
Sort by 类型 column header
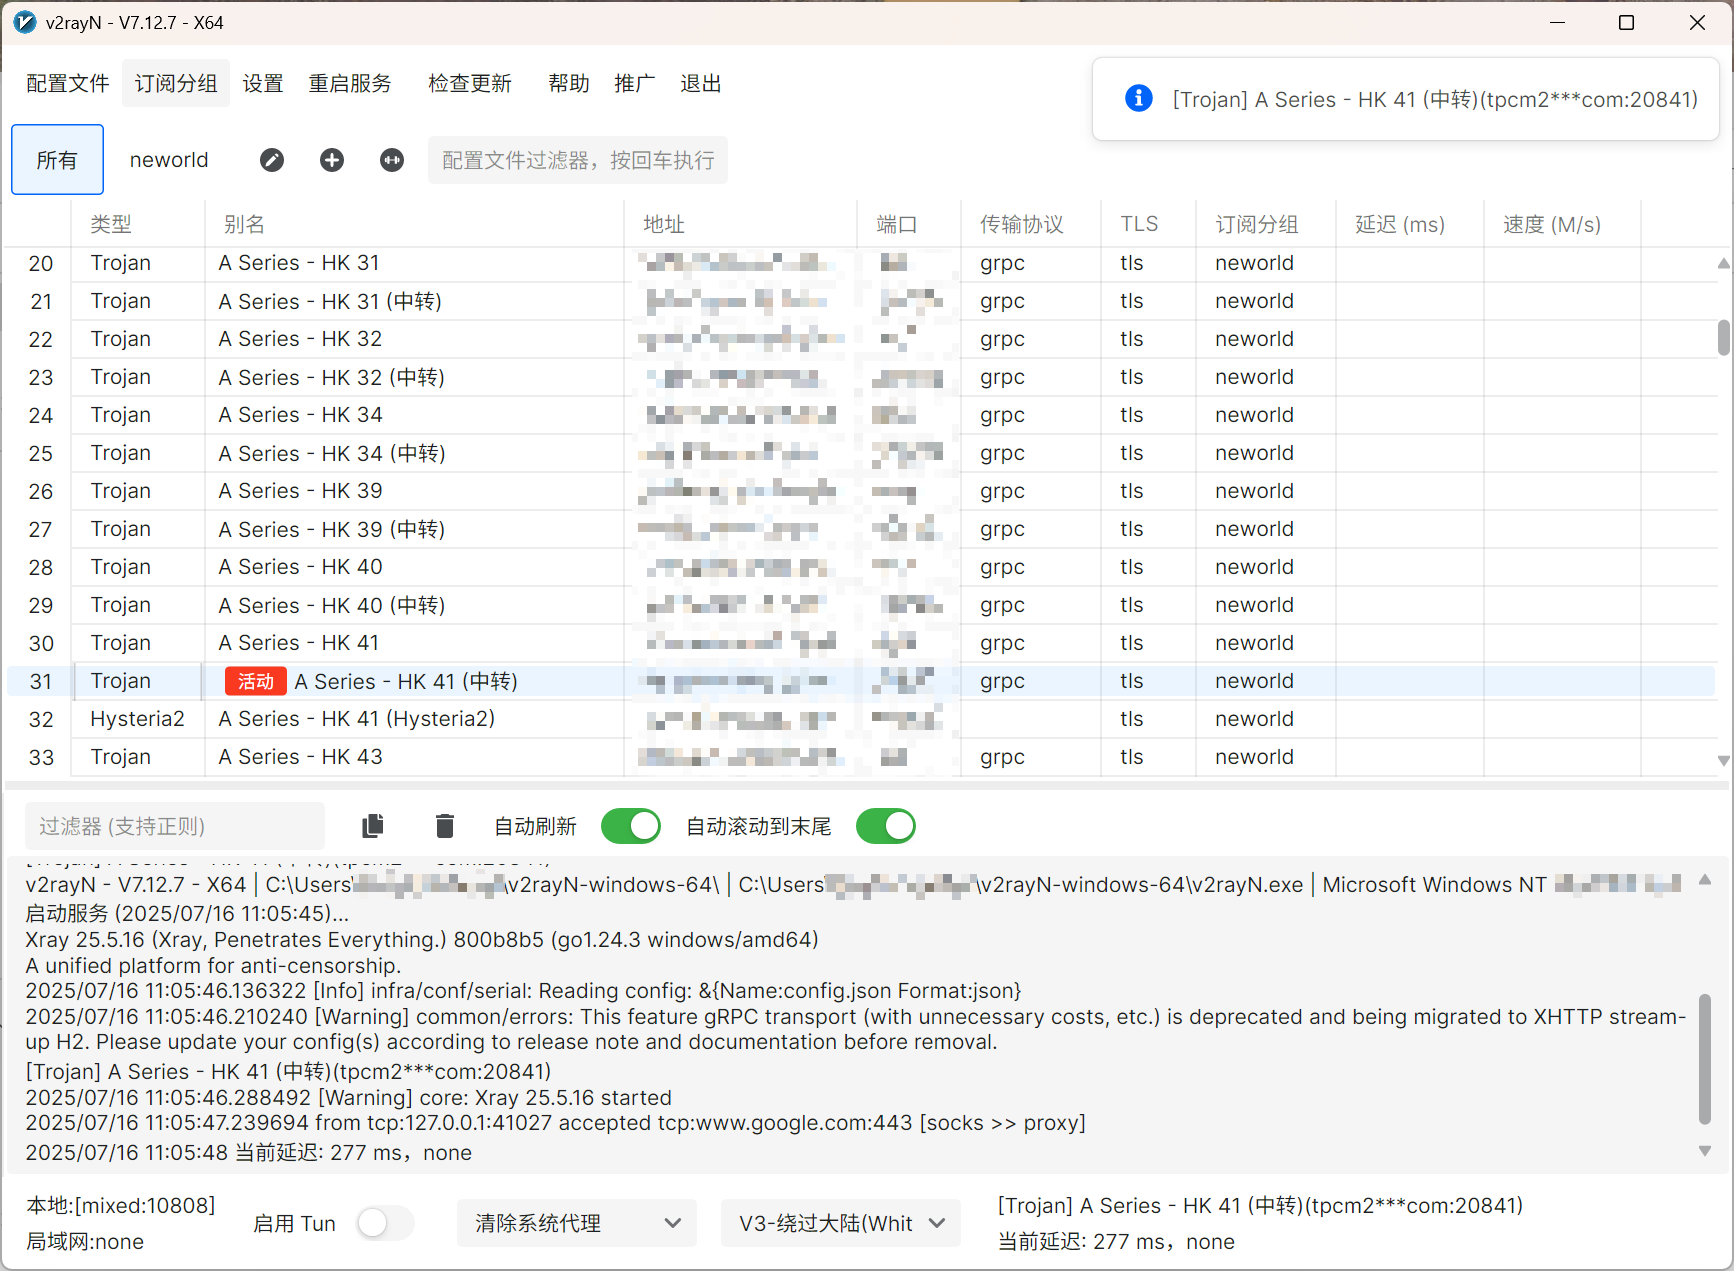click(x=138, y=224)
